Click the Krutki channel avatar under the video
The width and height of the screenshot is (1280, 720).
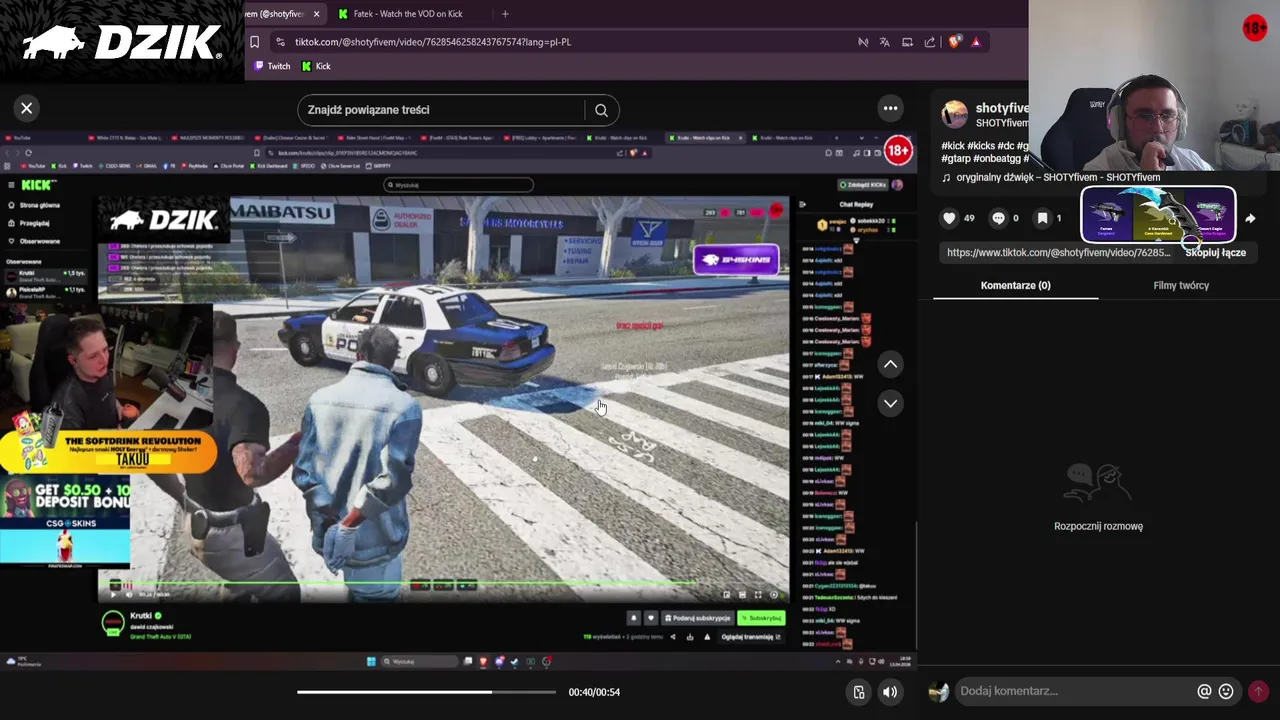pos(113,623)
